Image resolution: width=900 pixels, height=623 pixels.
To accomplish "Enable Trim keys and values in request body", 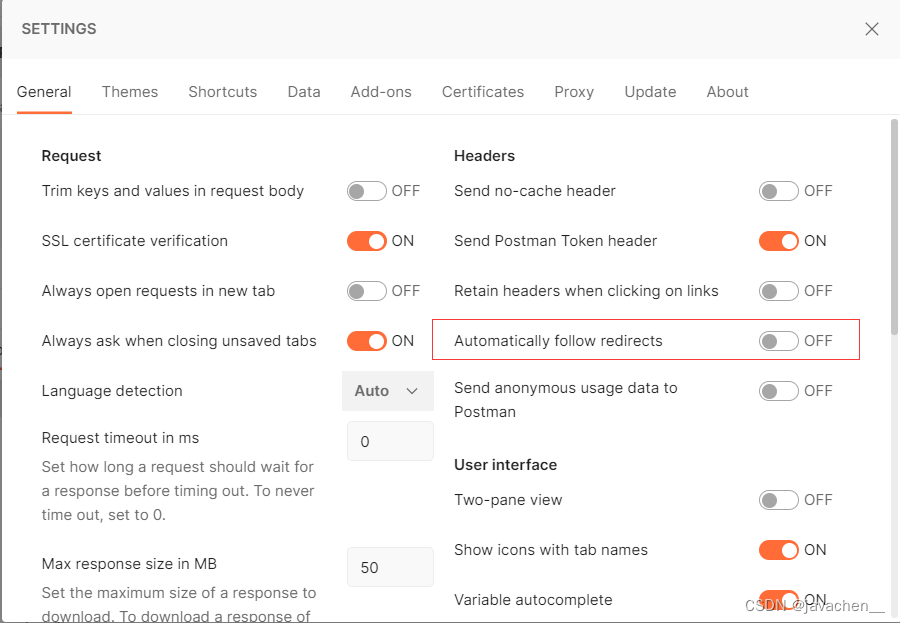I will point(367,191).
